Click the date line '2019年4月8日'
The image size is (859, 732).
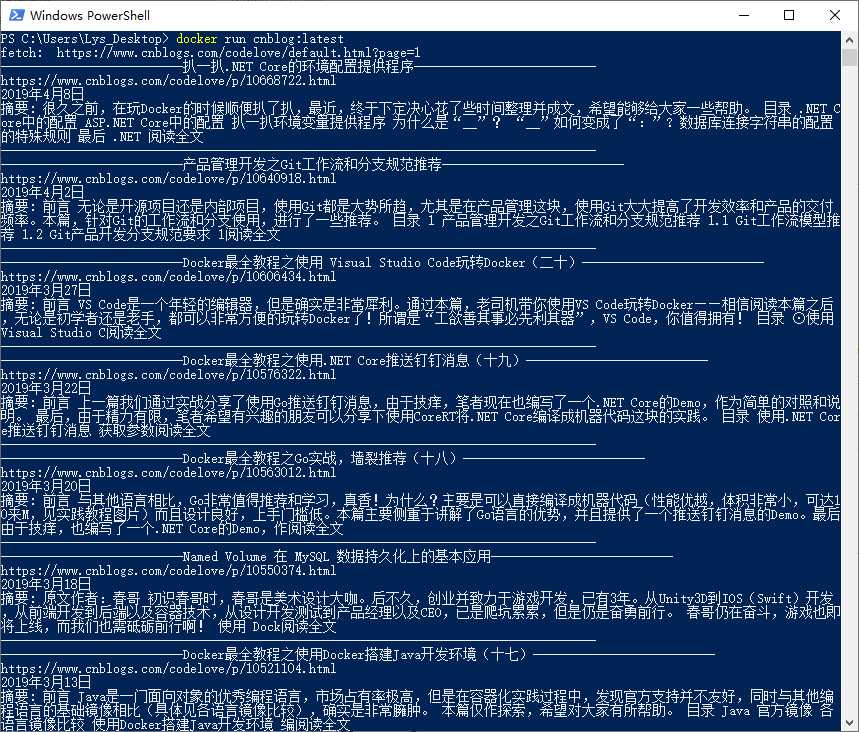(42, 95)
